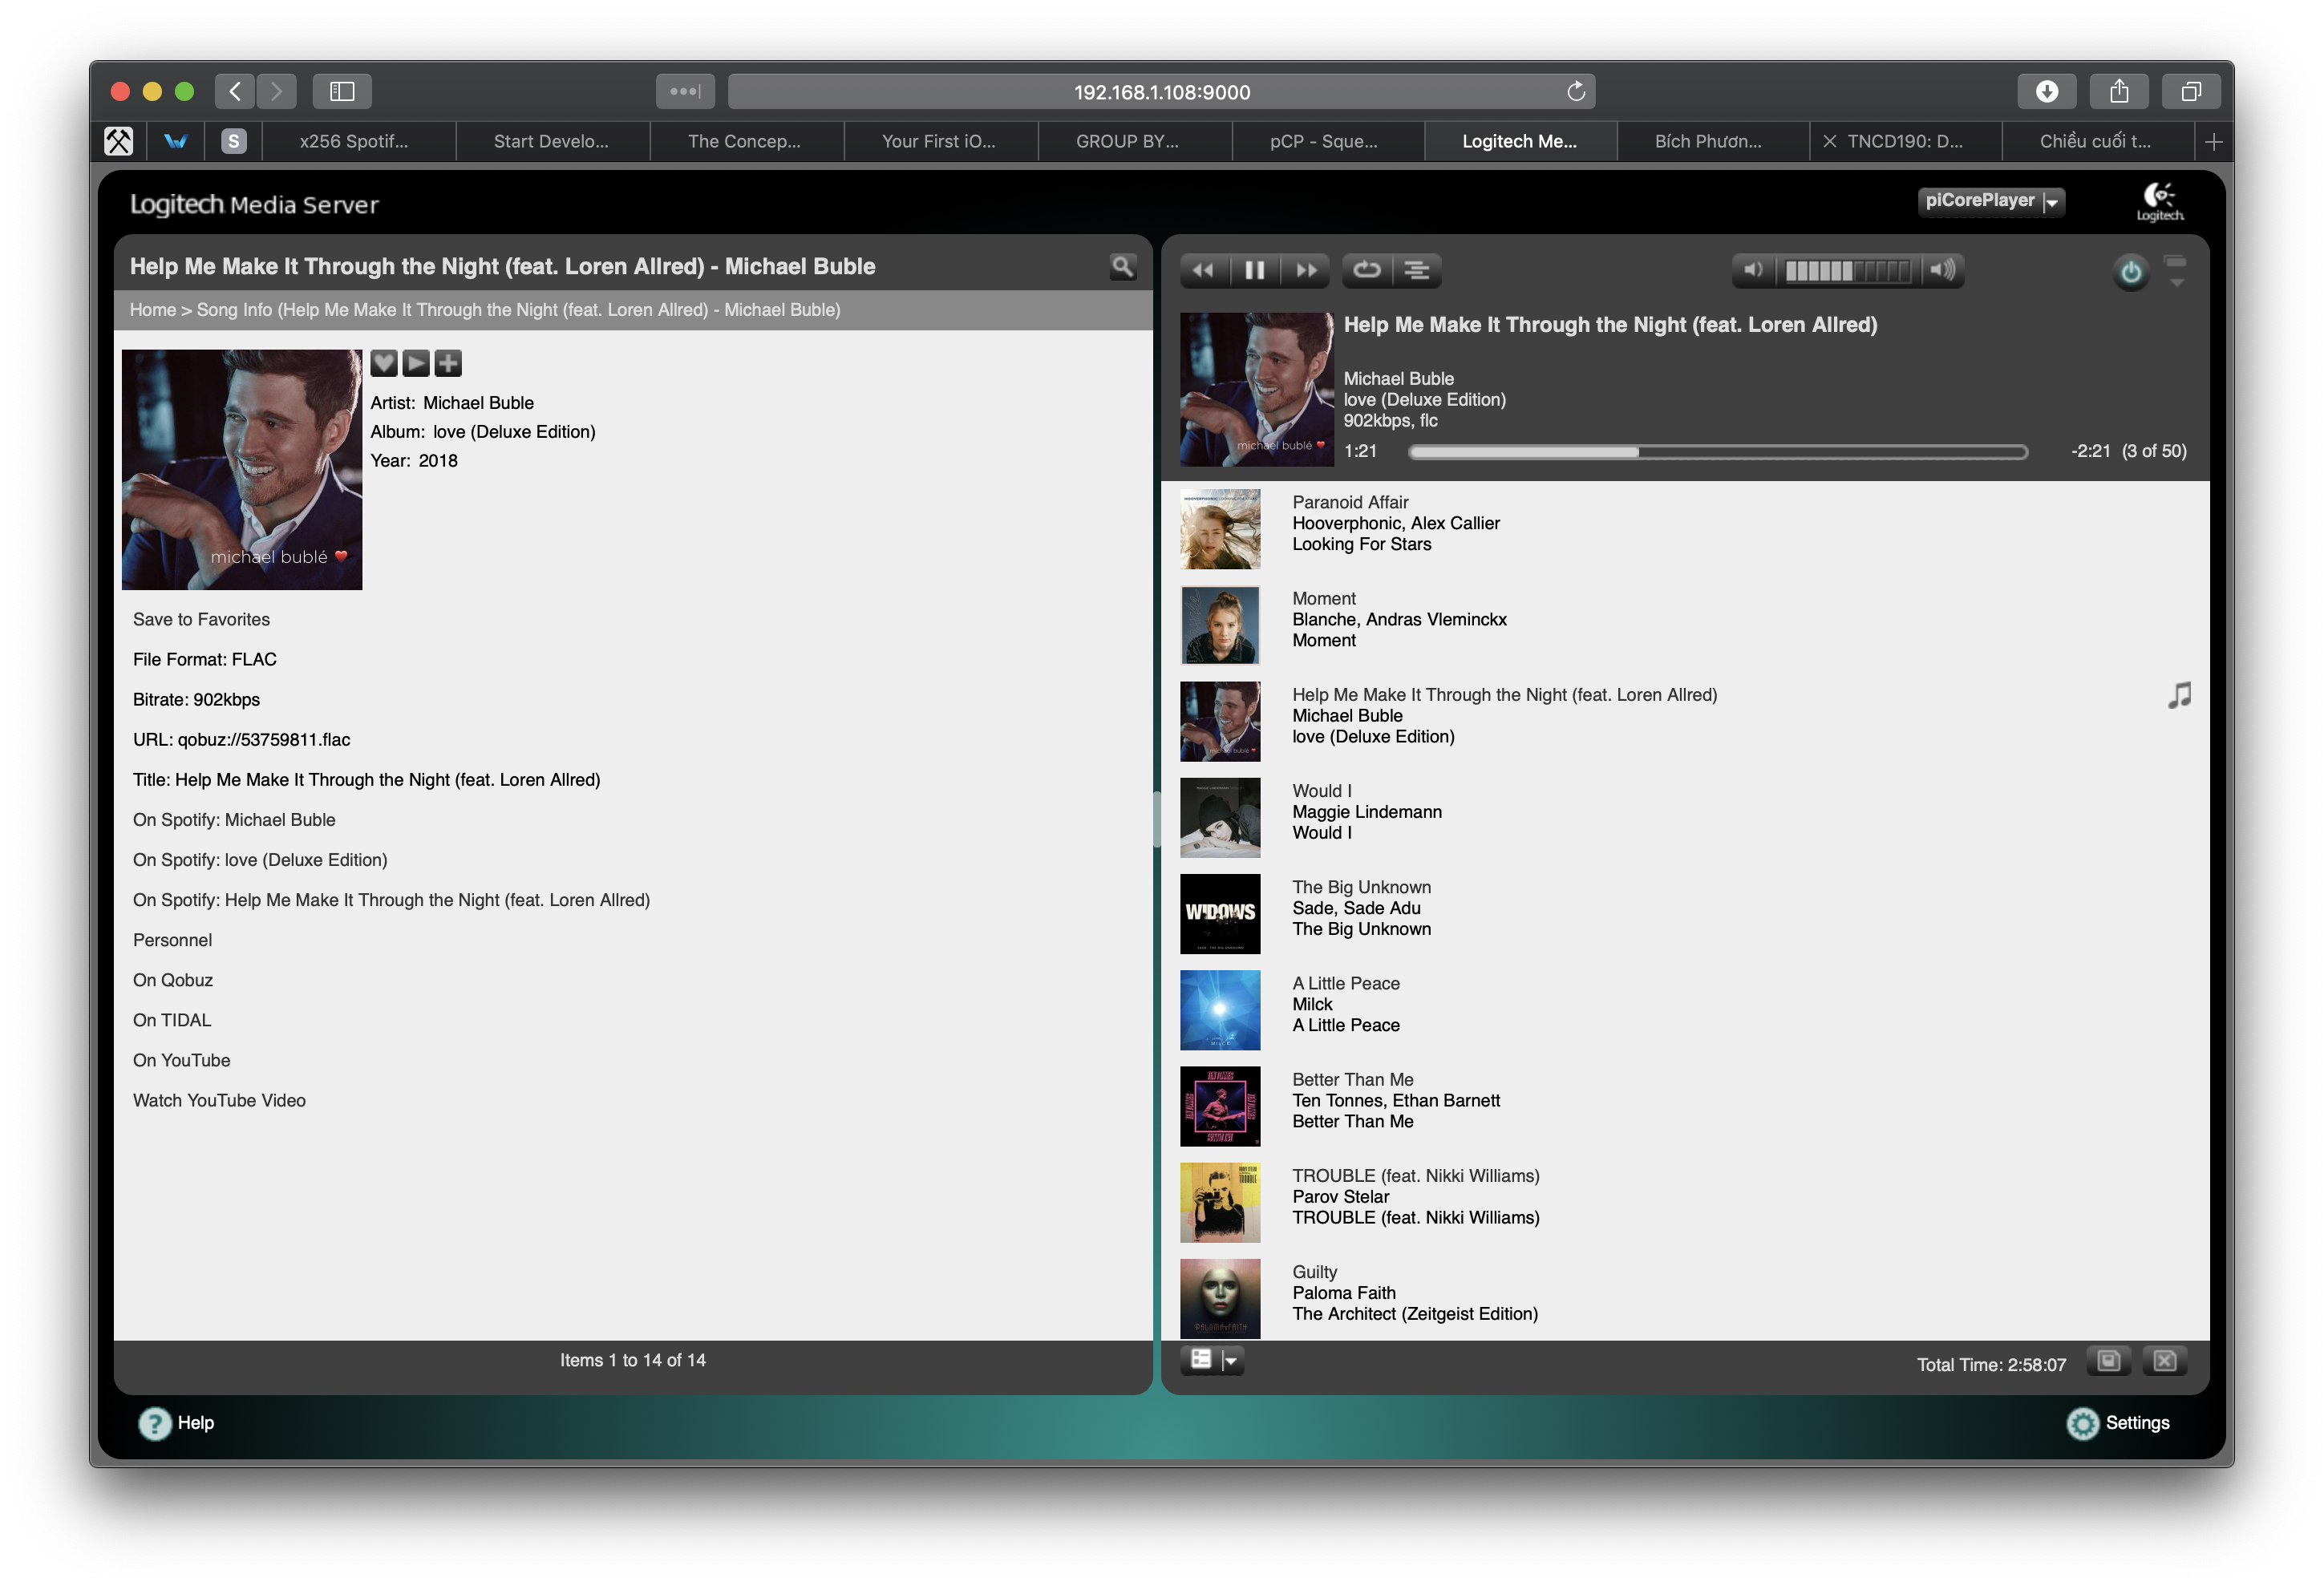This screenshot has width=2324, height=1586.
Task: Click the Logitech logo icon
Action: point(2160,201)
